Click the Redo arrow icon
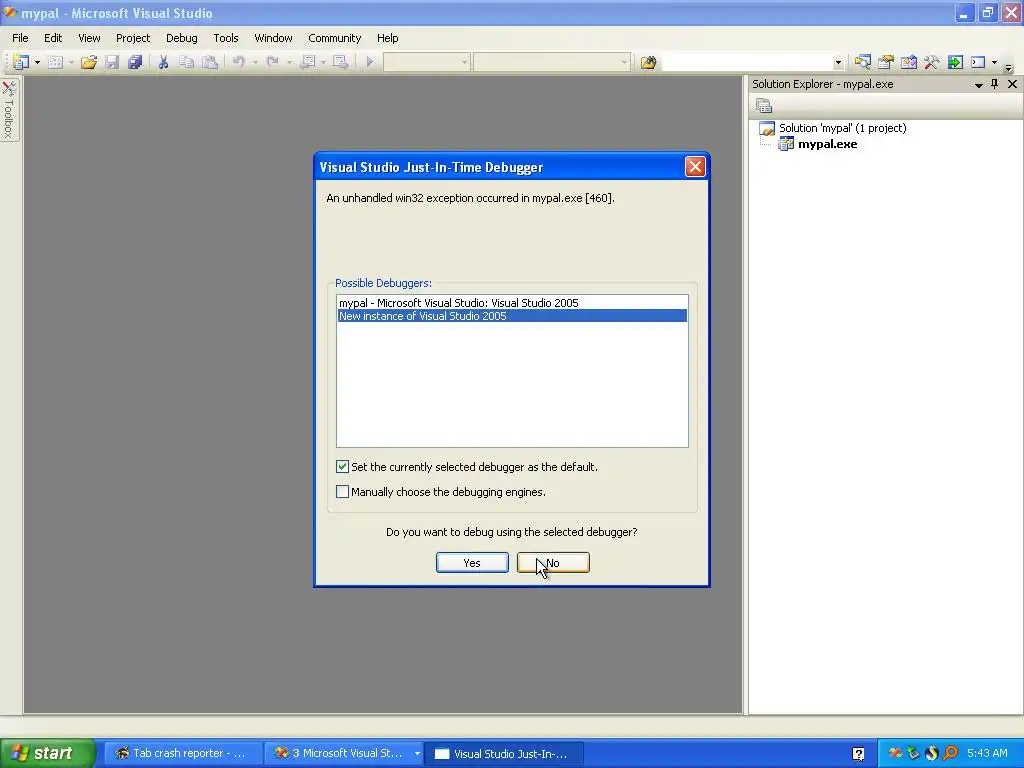 coord(272,62)
